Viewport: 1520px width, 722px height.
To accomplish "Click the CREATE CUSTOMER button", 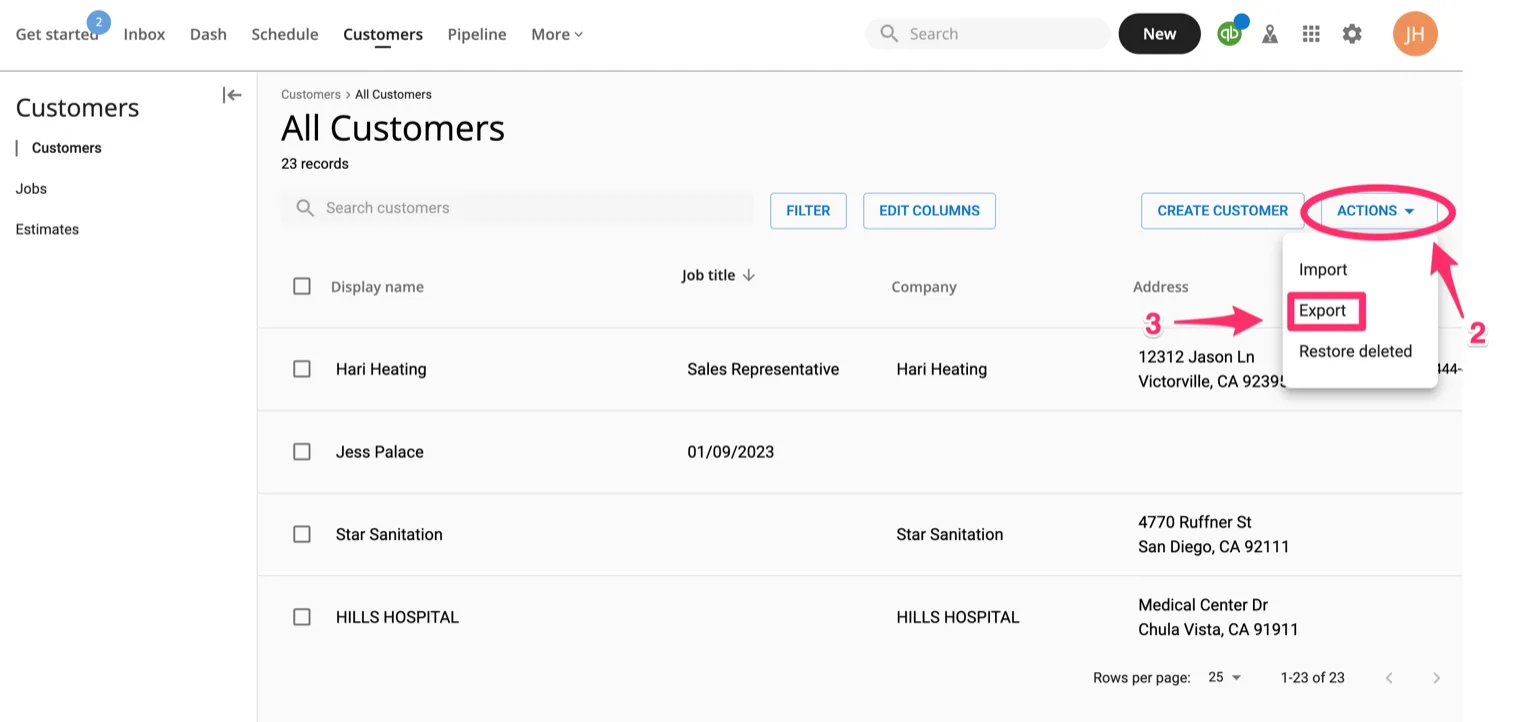I will pos(1222,210).
